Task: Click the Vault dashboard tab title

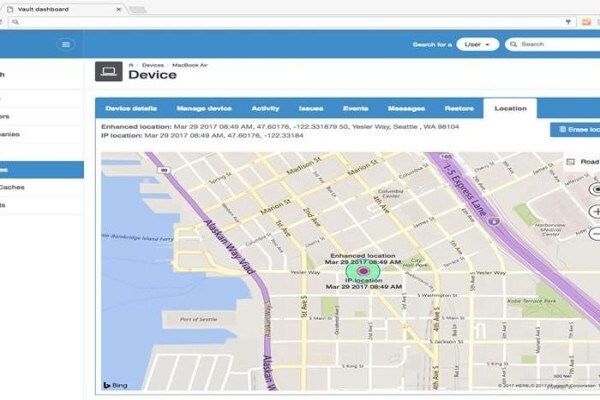Action: [43, 9]
